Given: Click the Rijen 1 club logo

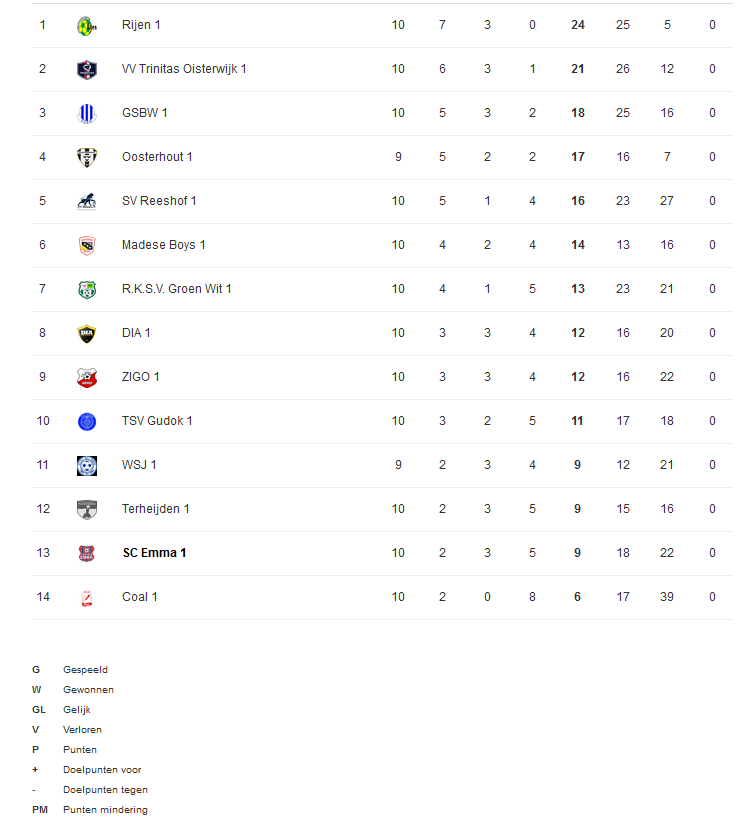Looking at the screenshot, I should [87, 26].
